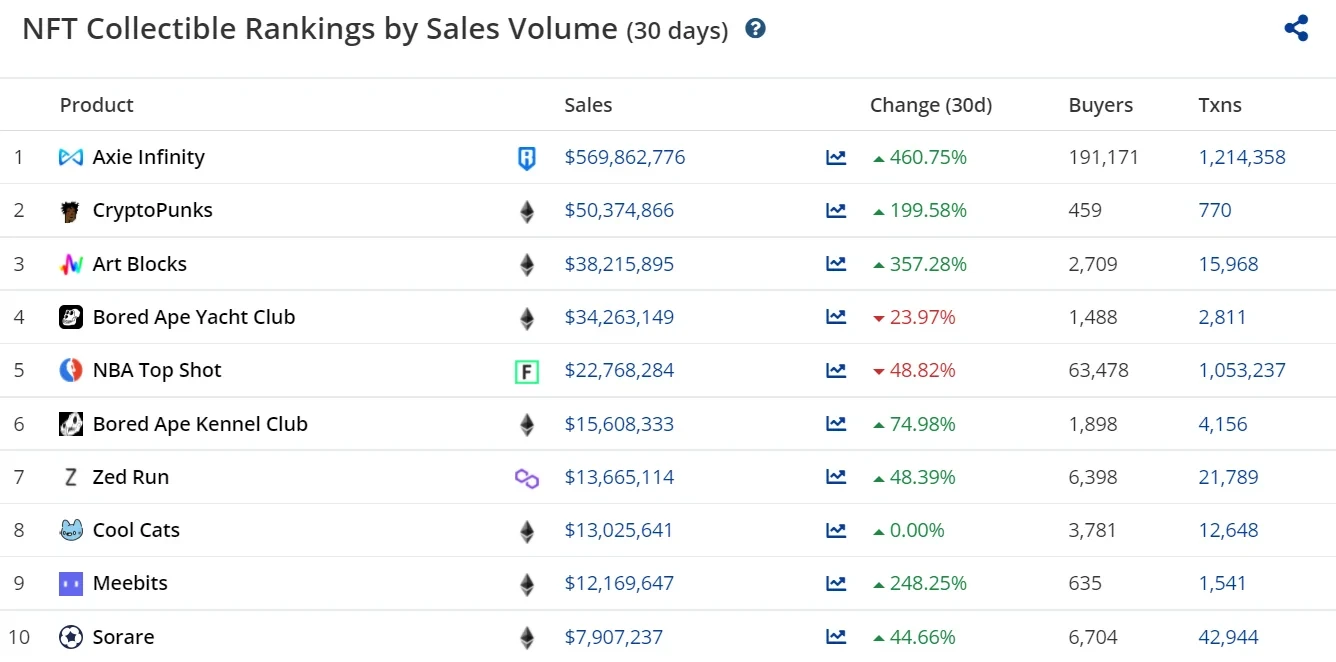Open the Art Blocks collection link
Viewport: 1336px width, 662px height.
coord(139,264)
